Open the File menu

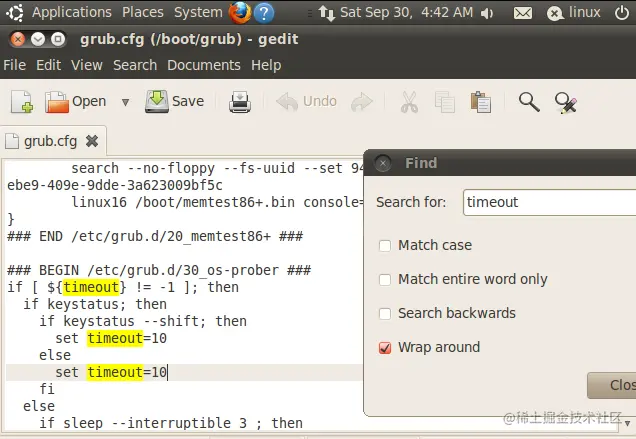pyautogui.click(x=15, y=65)
